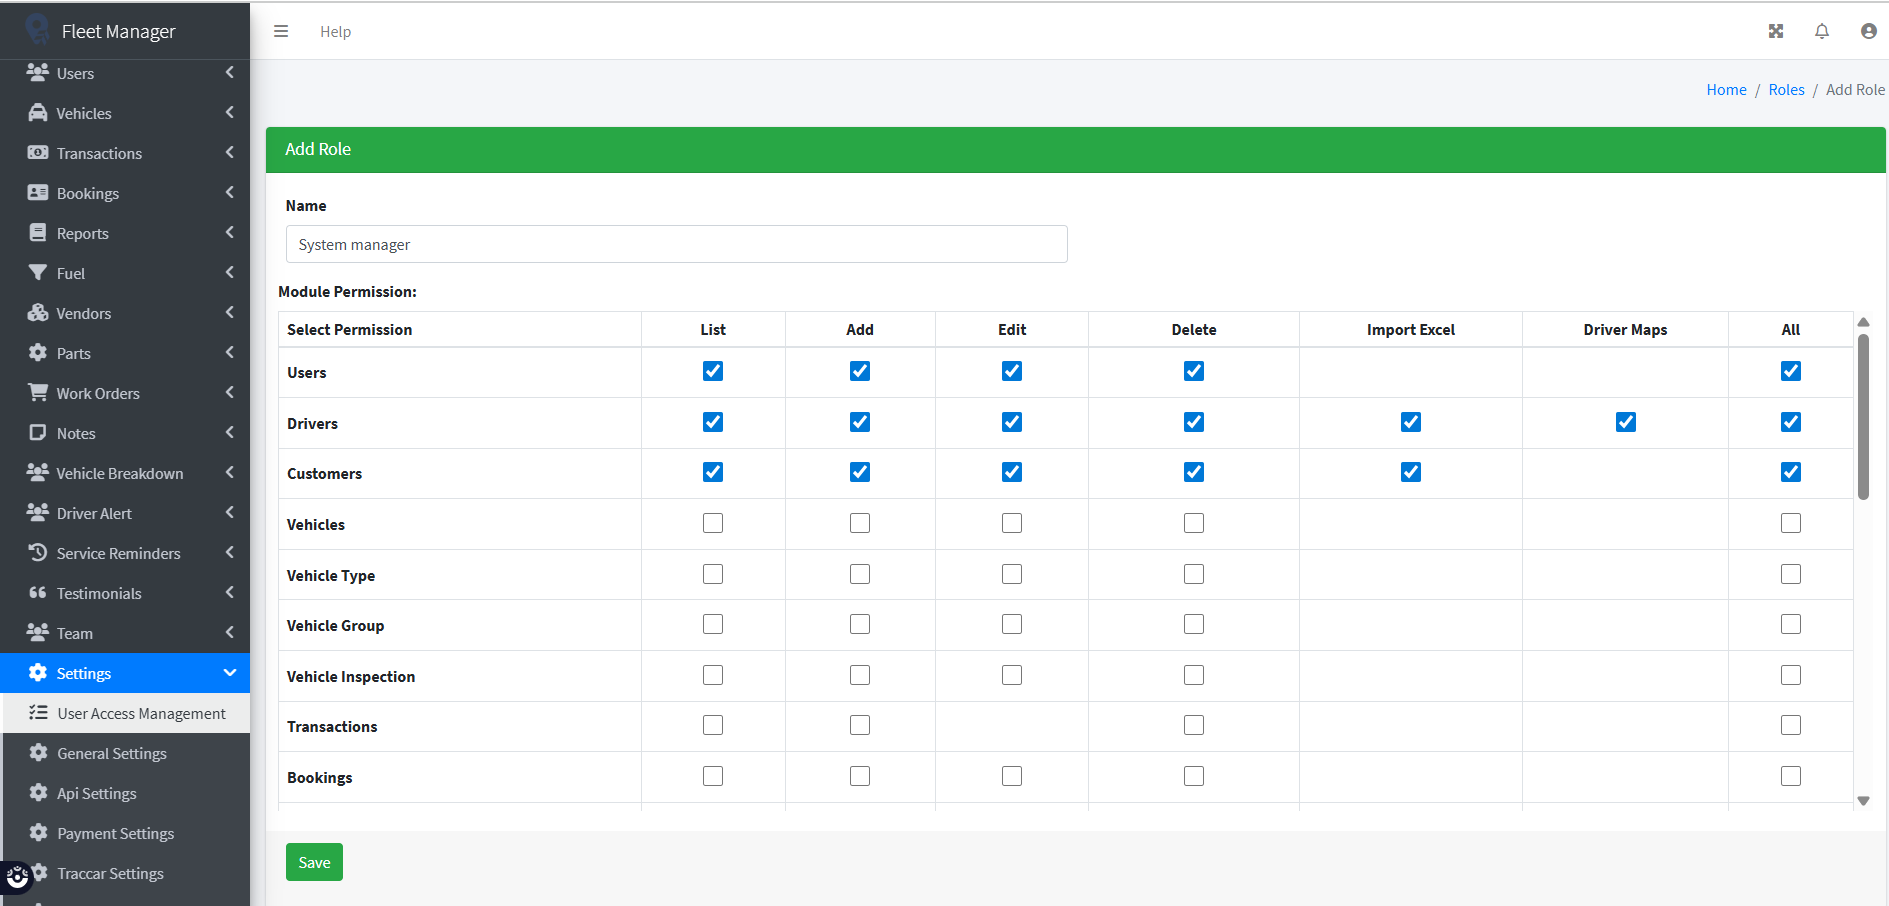Image resolution: width=1889 pixels, height=906 pixels.
Task: Open the user profile account icon
Action: point(1867,31)
